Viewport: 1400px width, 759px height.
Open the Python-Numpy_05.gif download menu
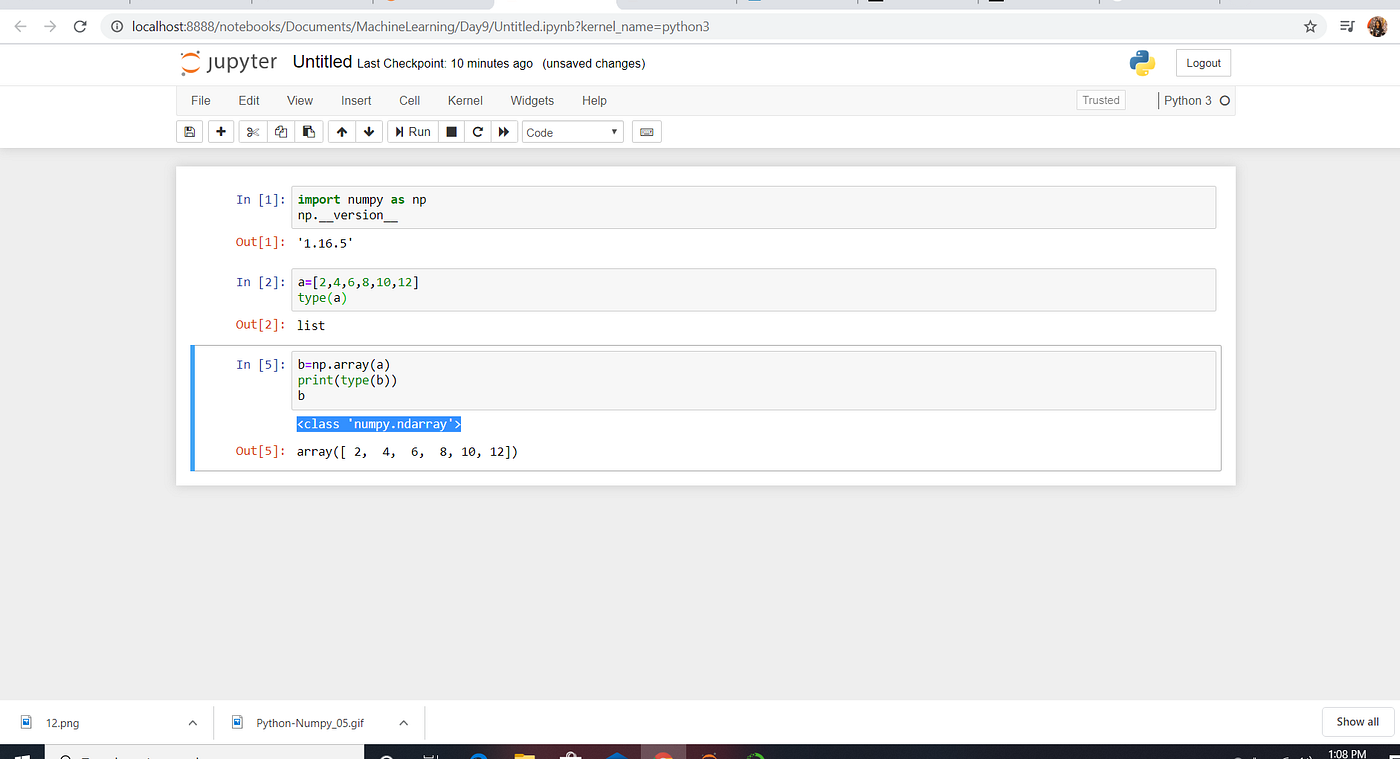[x=403, y=722]
